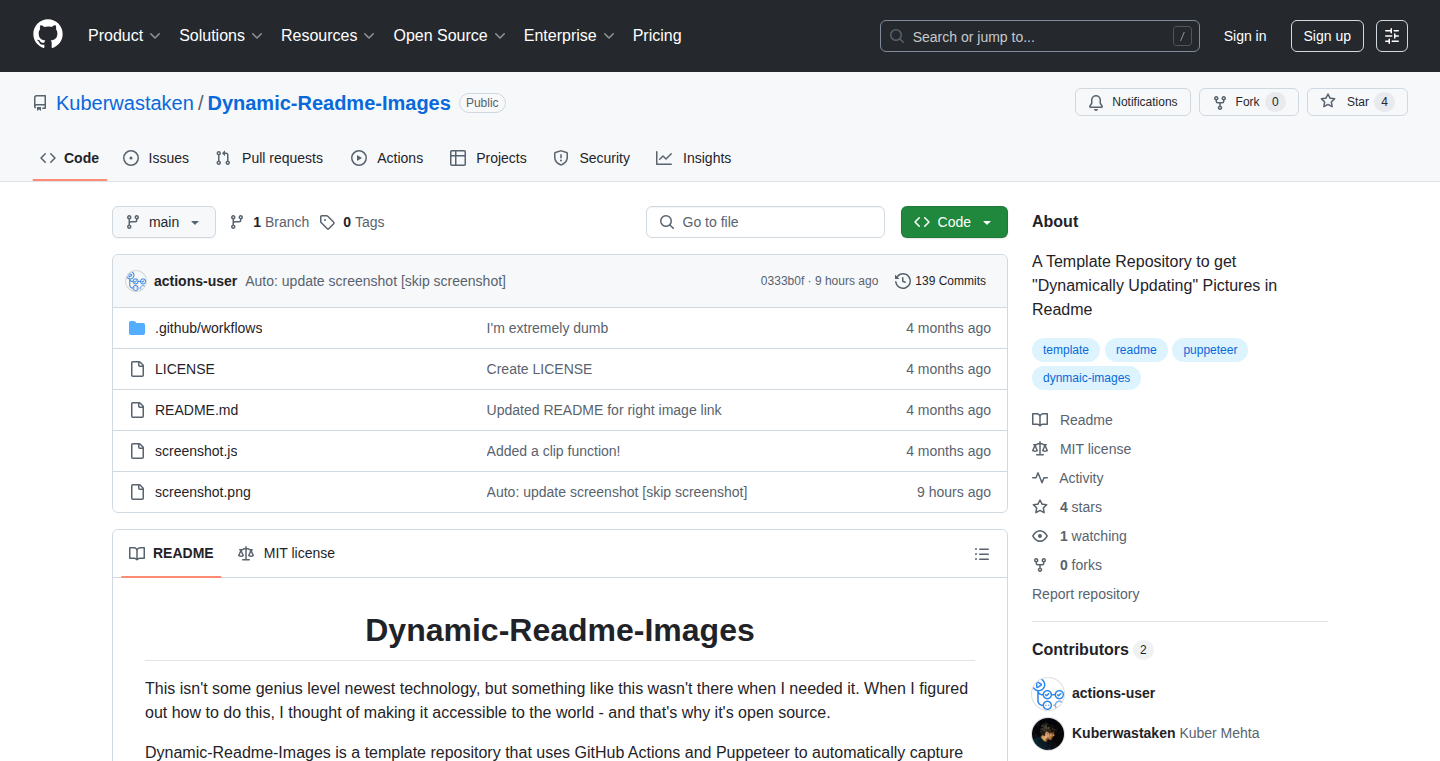
Task: Select the README tab in file viewer
Action: click(x=171, y=554)
